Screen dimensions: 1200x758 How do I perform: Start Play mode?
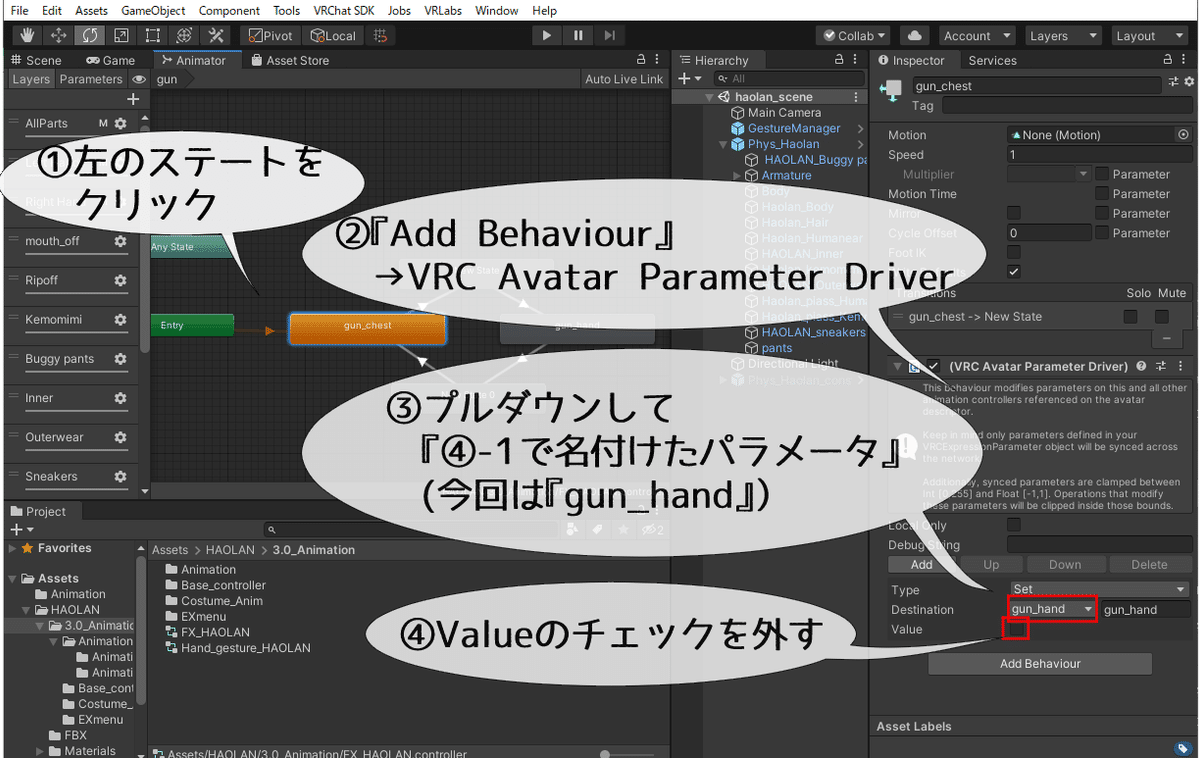tap(546, 35)
